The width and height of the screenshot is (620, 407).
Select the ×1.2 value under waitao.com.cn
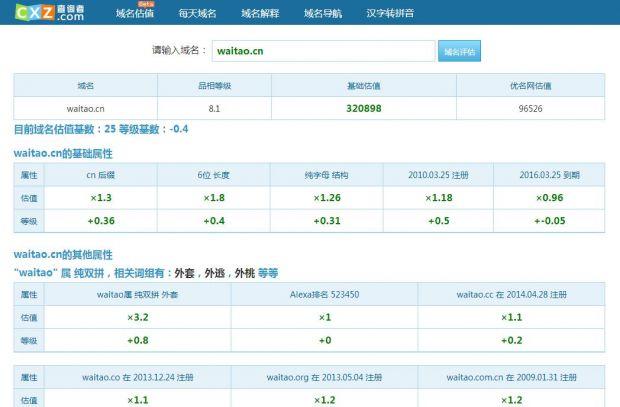(511, 400)
